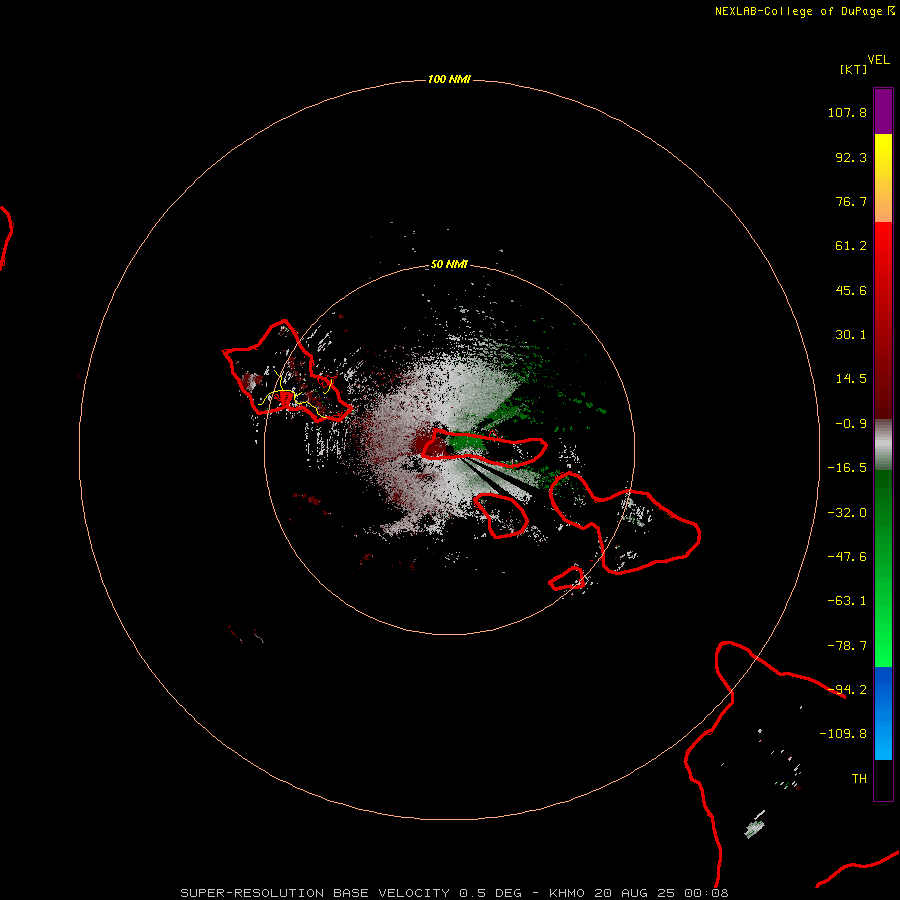
Task: Click the 61.2 velocity scale value
Action: [x=851, y=246]
